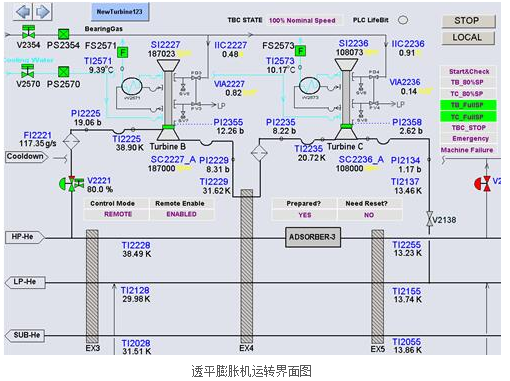Viewport: 510px width, 381px height.
Task: Select the Start&Check sequence step
Action: click(468, 71)
